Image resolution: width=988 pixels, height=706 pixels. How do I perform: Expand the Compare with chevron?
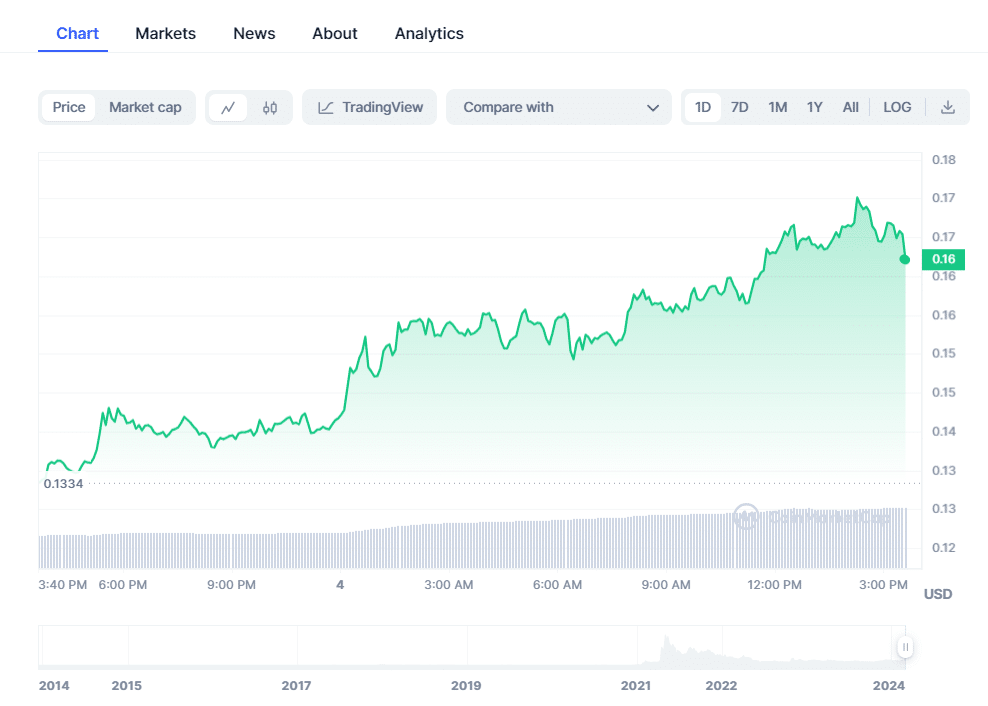click(x=653, y=107)
